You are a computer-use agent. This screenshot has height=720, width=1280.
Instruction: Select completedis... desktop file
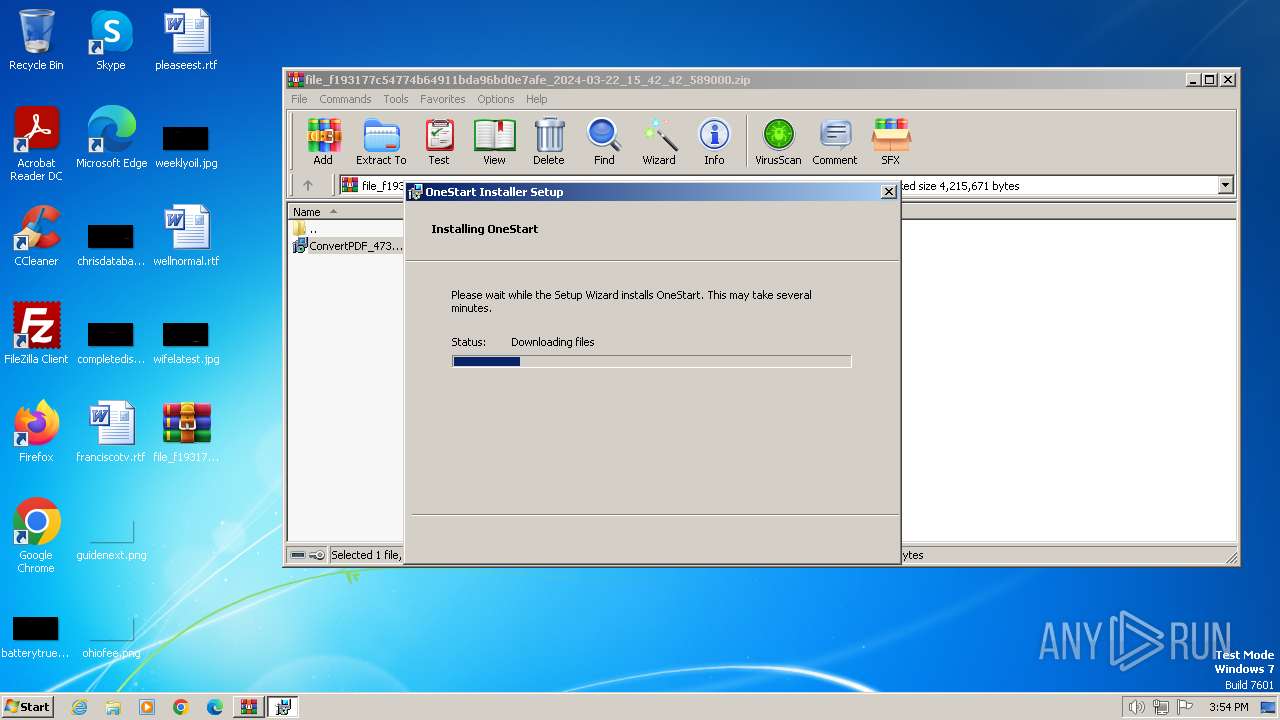click(111, 341)
